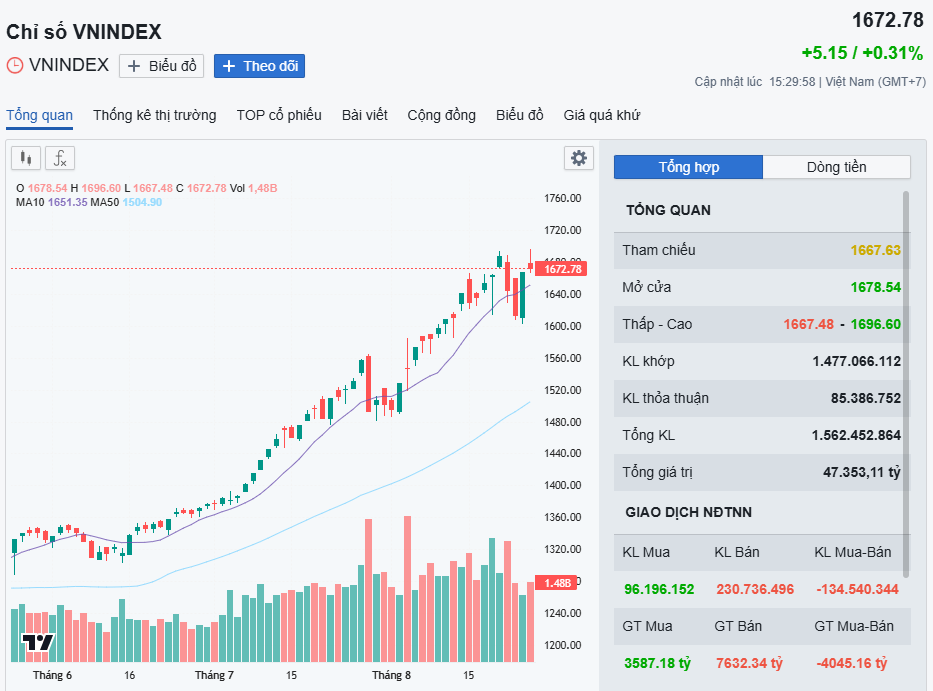Click the TỔNG QUAN section heading
The width and height of the screenshot is (933, 691).
[668, 210]
